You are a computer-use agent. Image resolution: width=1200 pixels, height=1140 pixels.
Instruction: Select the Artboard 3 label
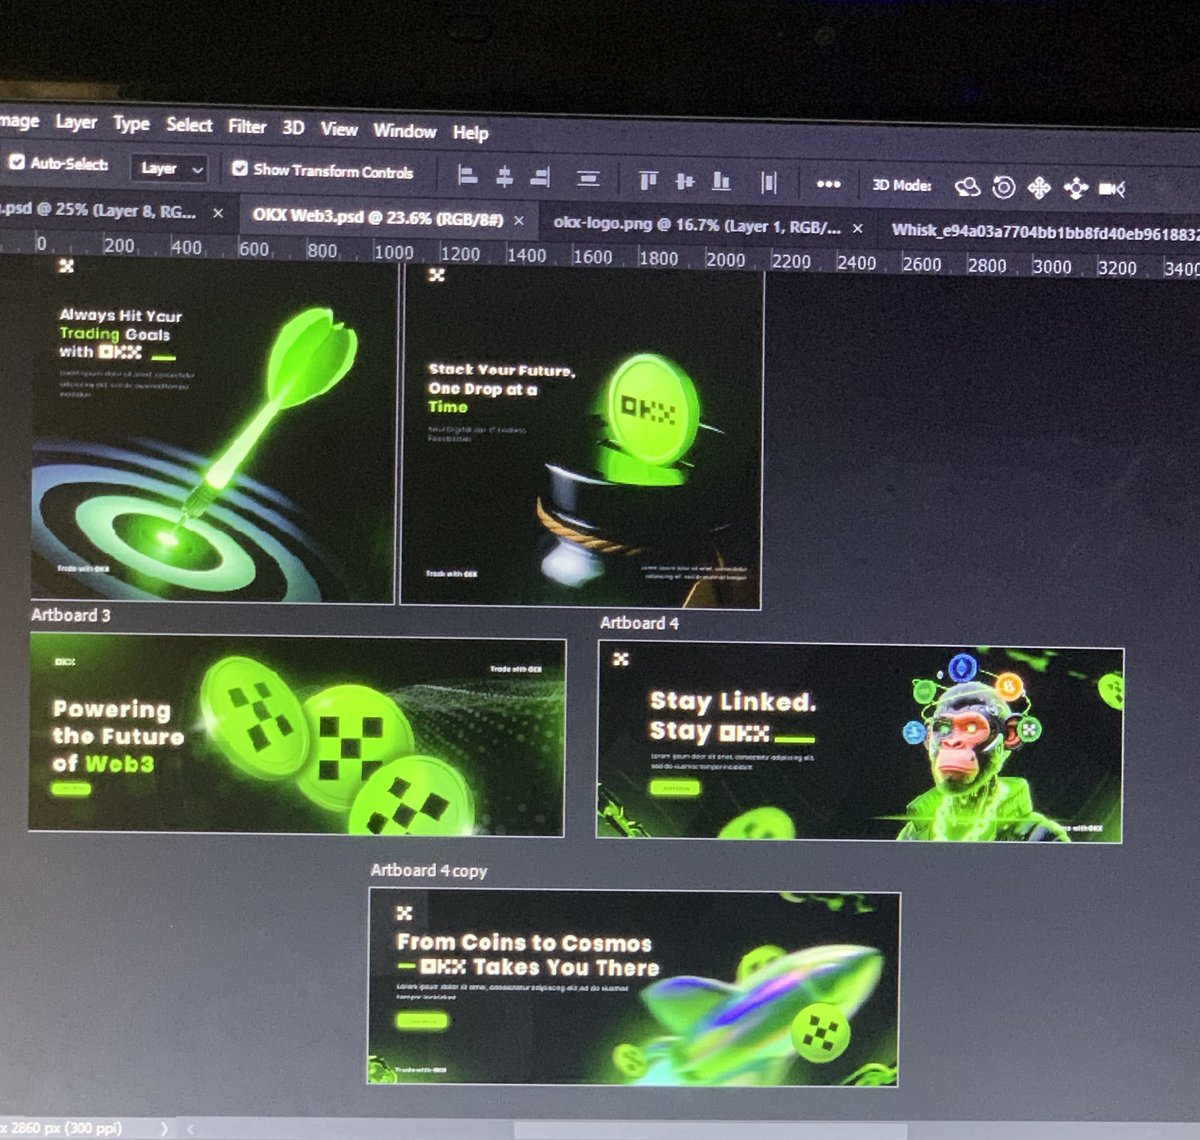click(71, 615)
